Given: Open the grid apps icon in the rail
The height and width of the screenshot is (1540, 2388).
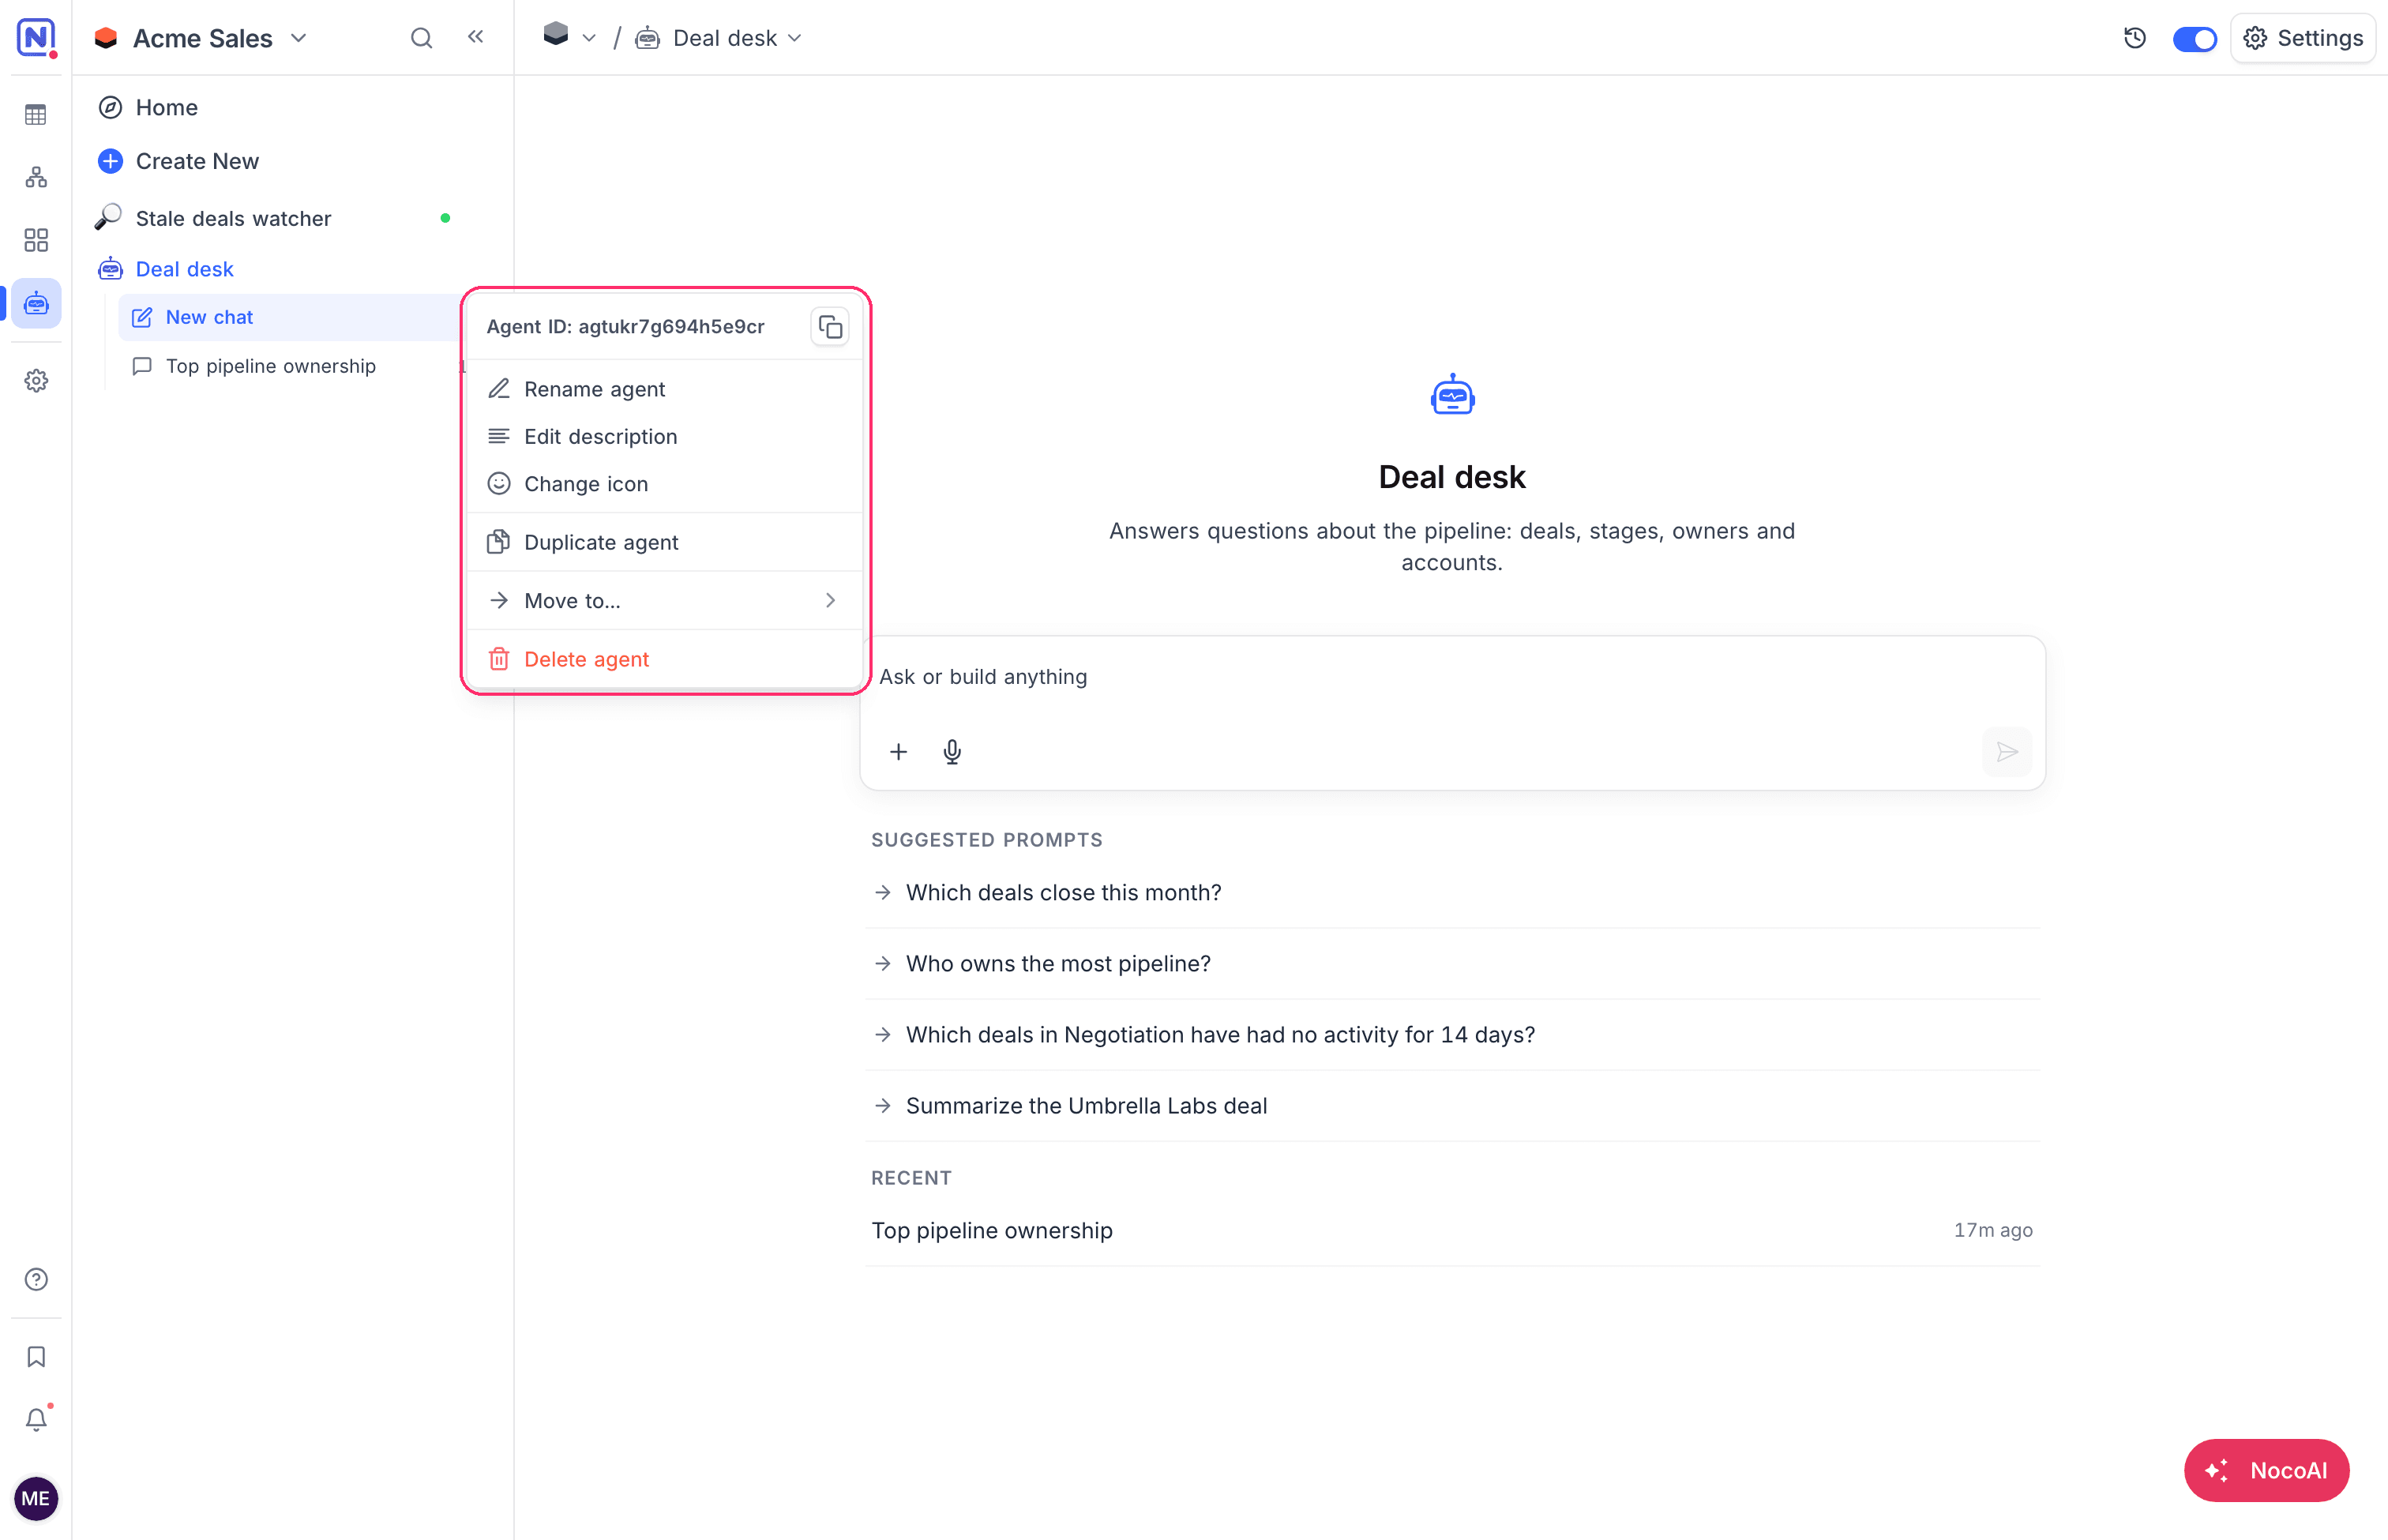Looking at the screenshot, I should tap(36, 240).
